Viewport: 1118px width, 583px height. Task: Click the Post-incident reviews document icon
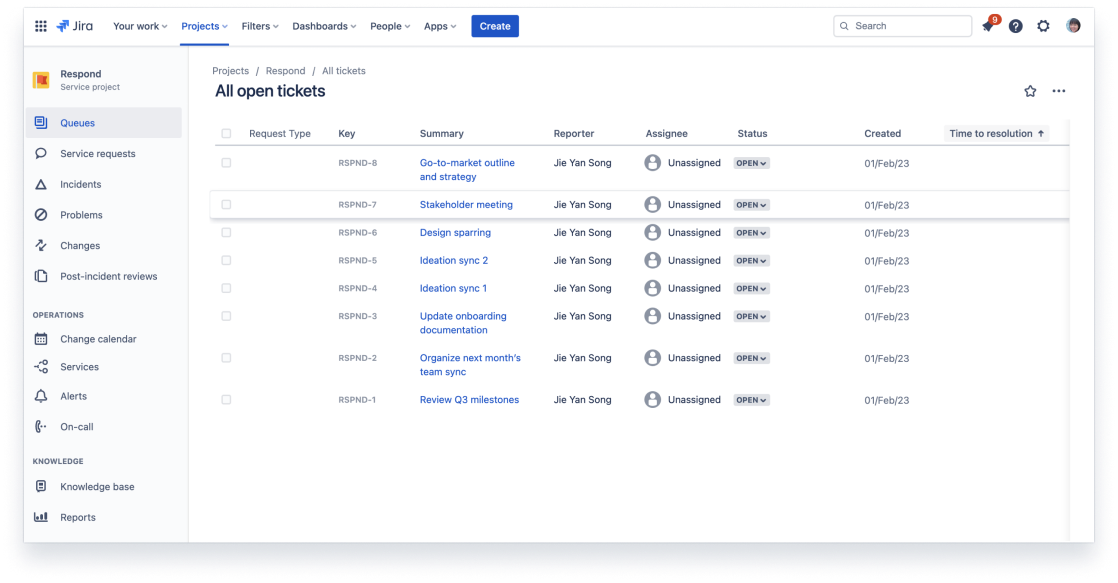click(x=41, y=276)
